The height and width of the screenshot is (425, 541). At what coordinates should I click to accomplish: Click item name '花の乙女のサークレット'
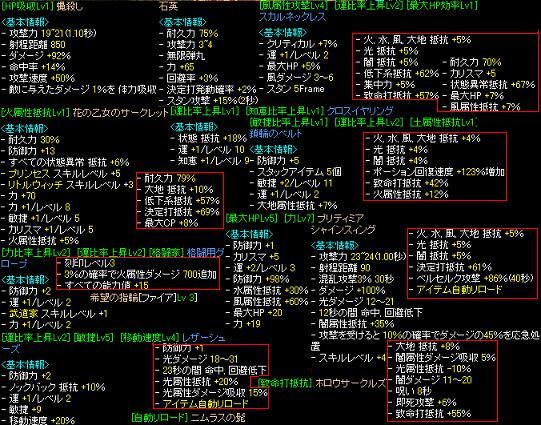click(x=120, y=112)
